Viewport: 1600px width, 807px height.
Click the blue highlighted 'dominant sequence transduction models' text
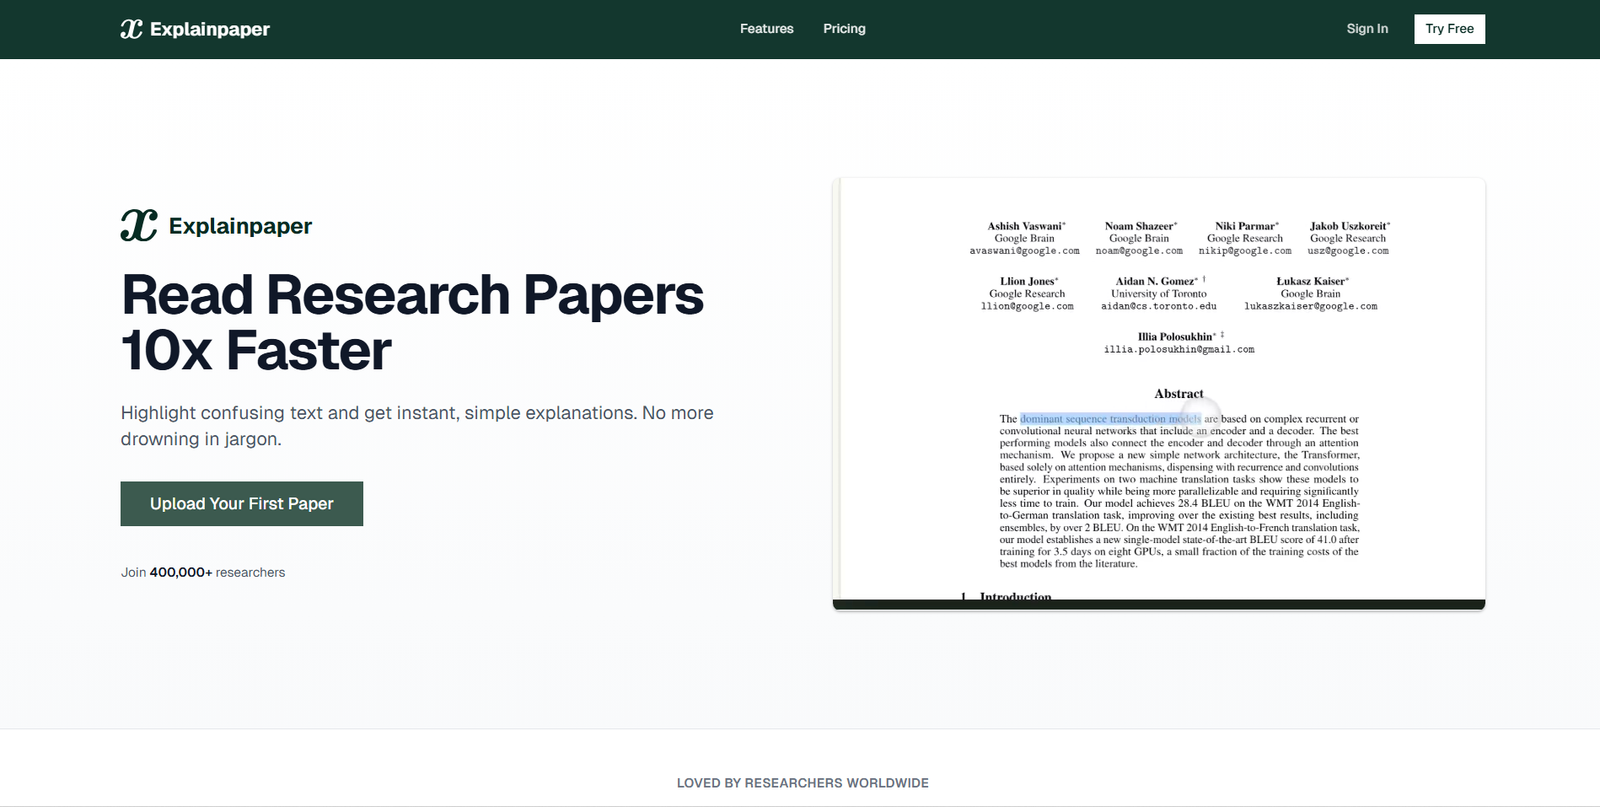1109,419
